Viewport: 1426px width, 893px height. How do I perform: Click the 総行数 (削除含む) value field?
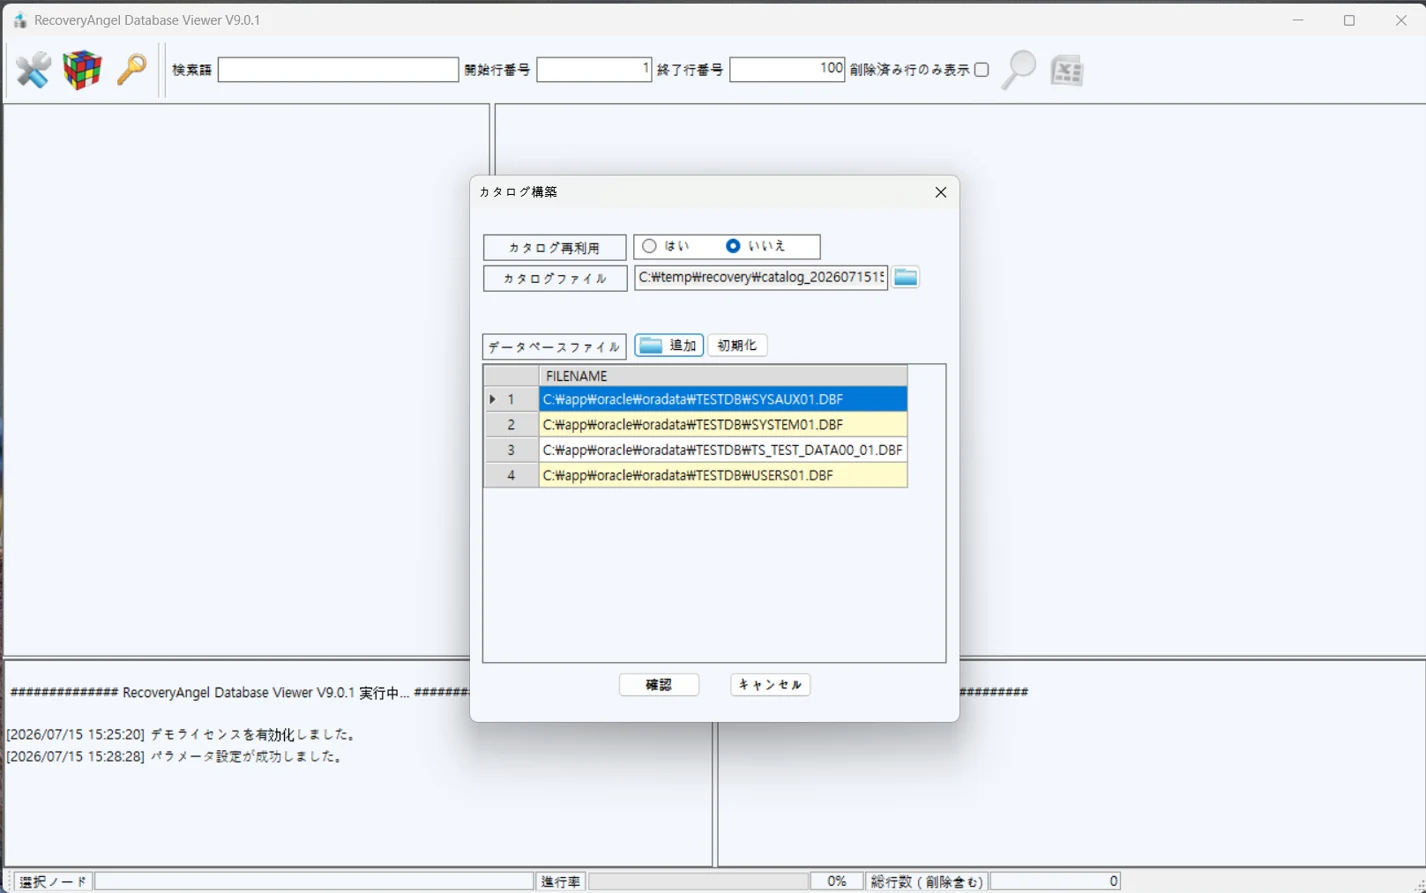1055,881
